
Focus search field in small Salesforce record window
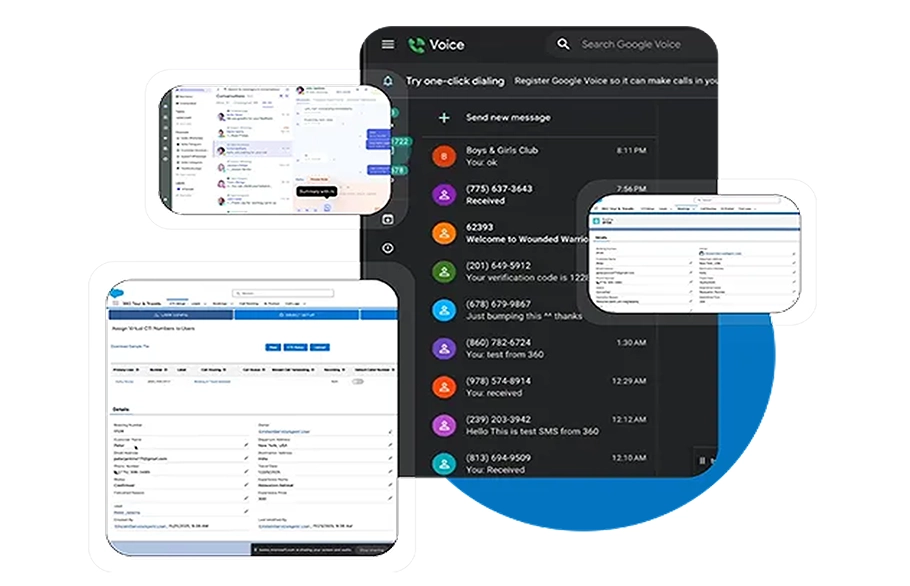coord(737,200)
